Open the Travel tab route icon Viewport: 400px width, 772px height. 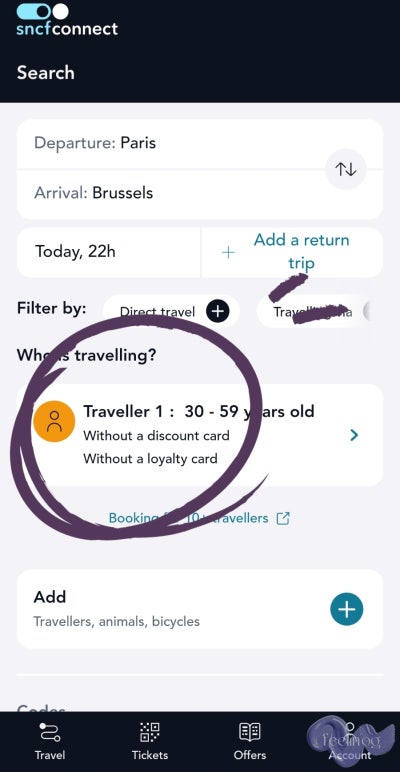49,732
